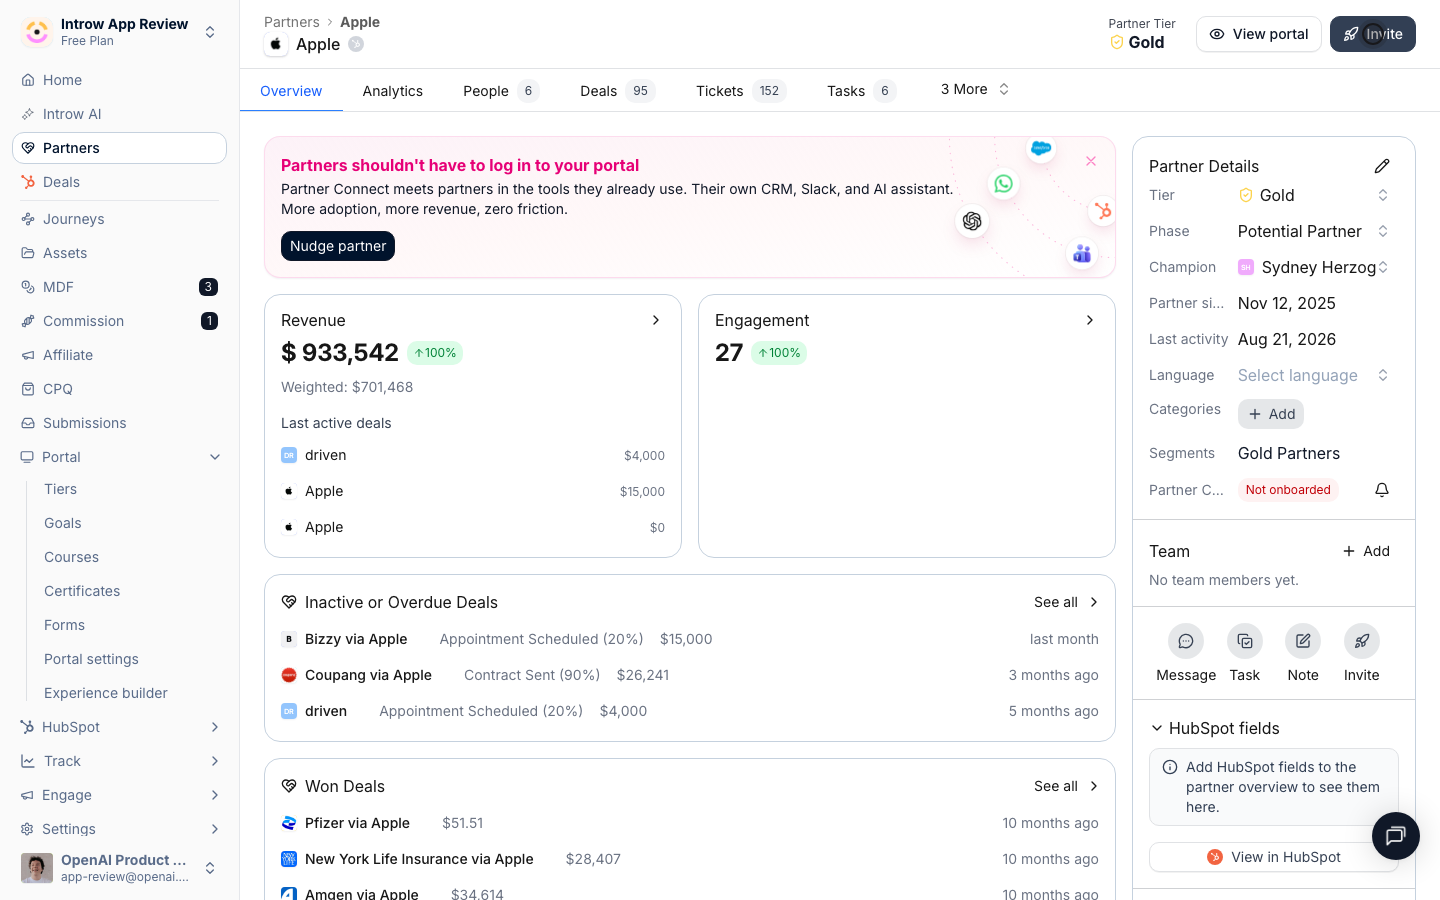Click the Task action icon
1440x900 pixels.
1245,641
